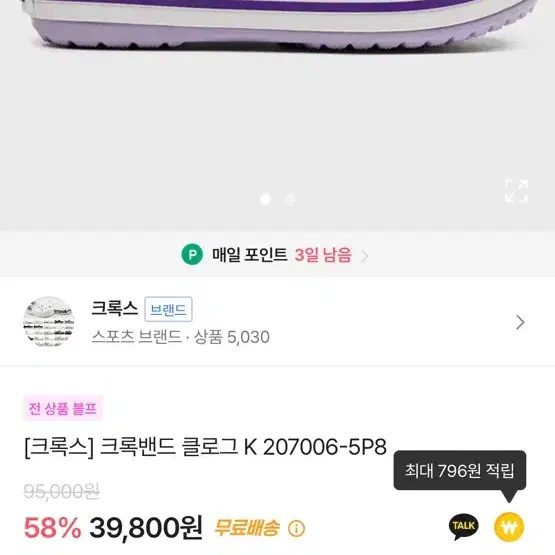Switch to the second image dot

tap(290, 199)
